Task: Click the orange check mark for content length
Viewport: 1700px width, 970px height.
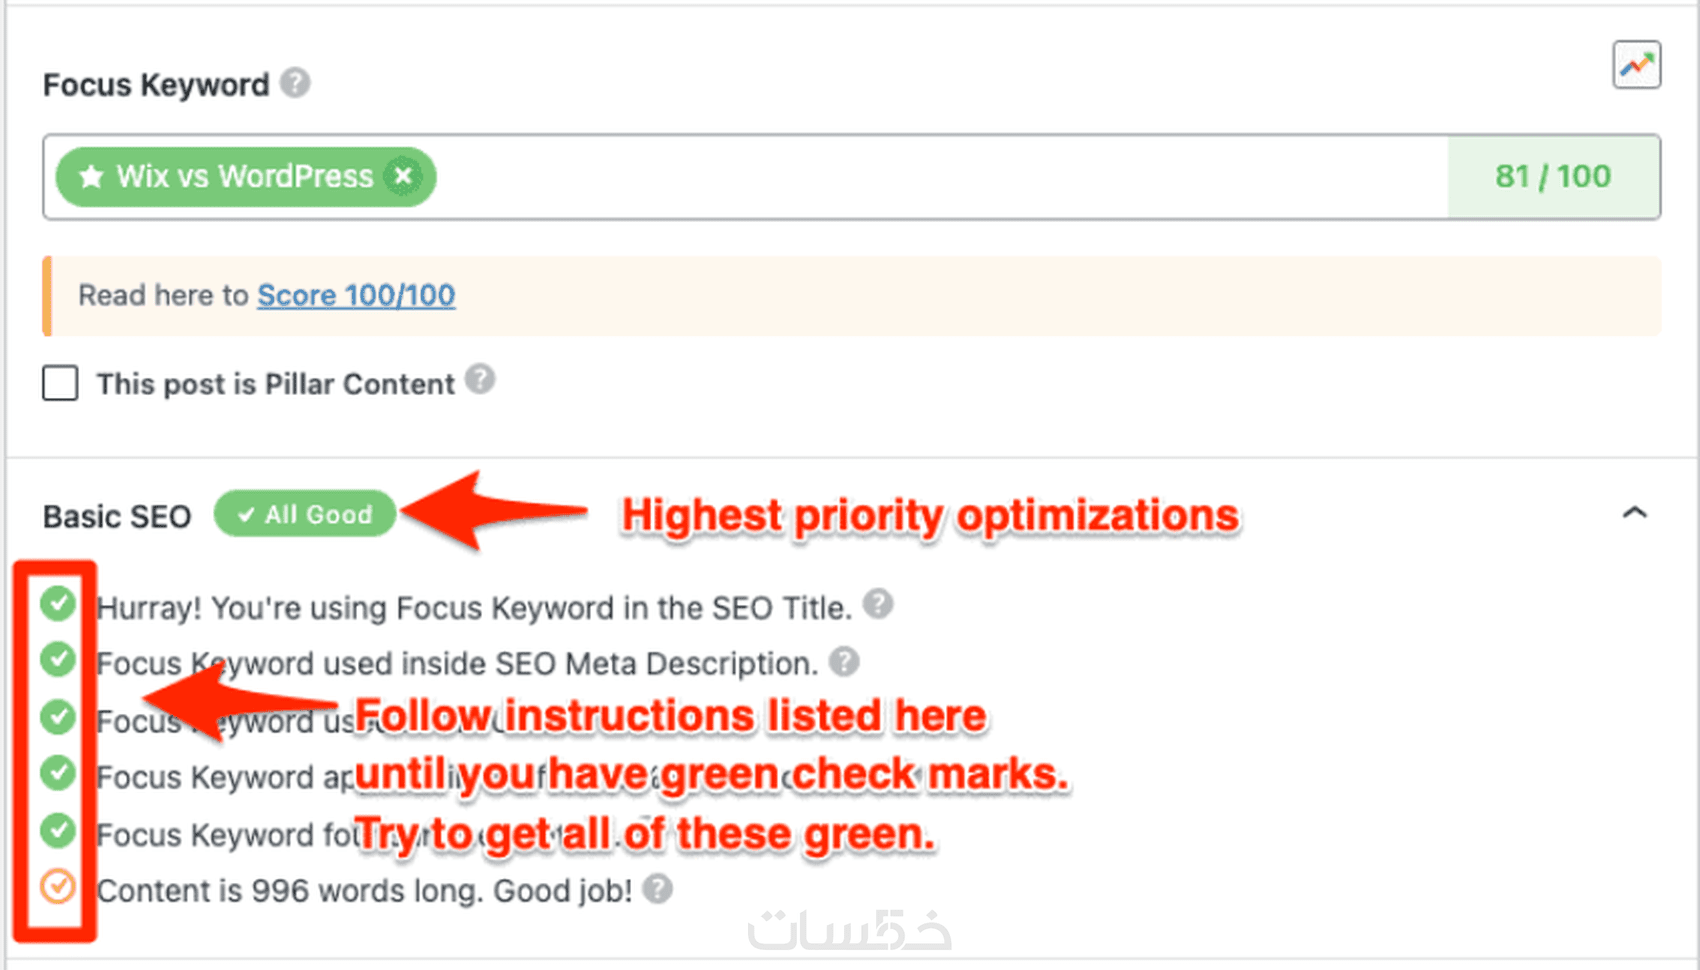Action: [58, 886]
